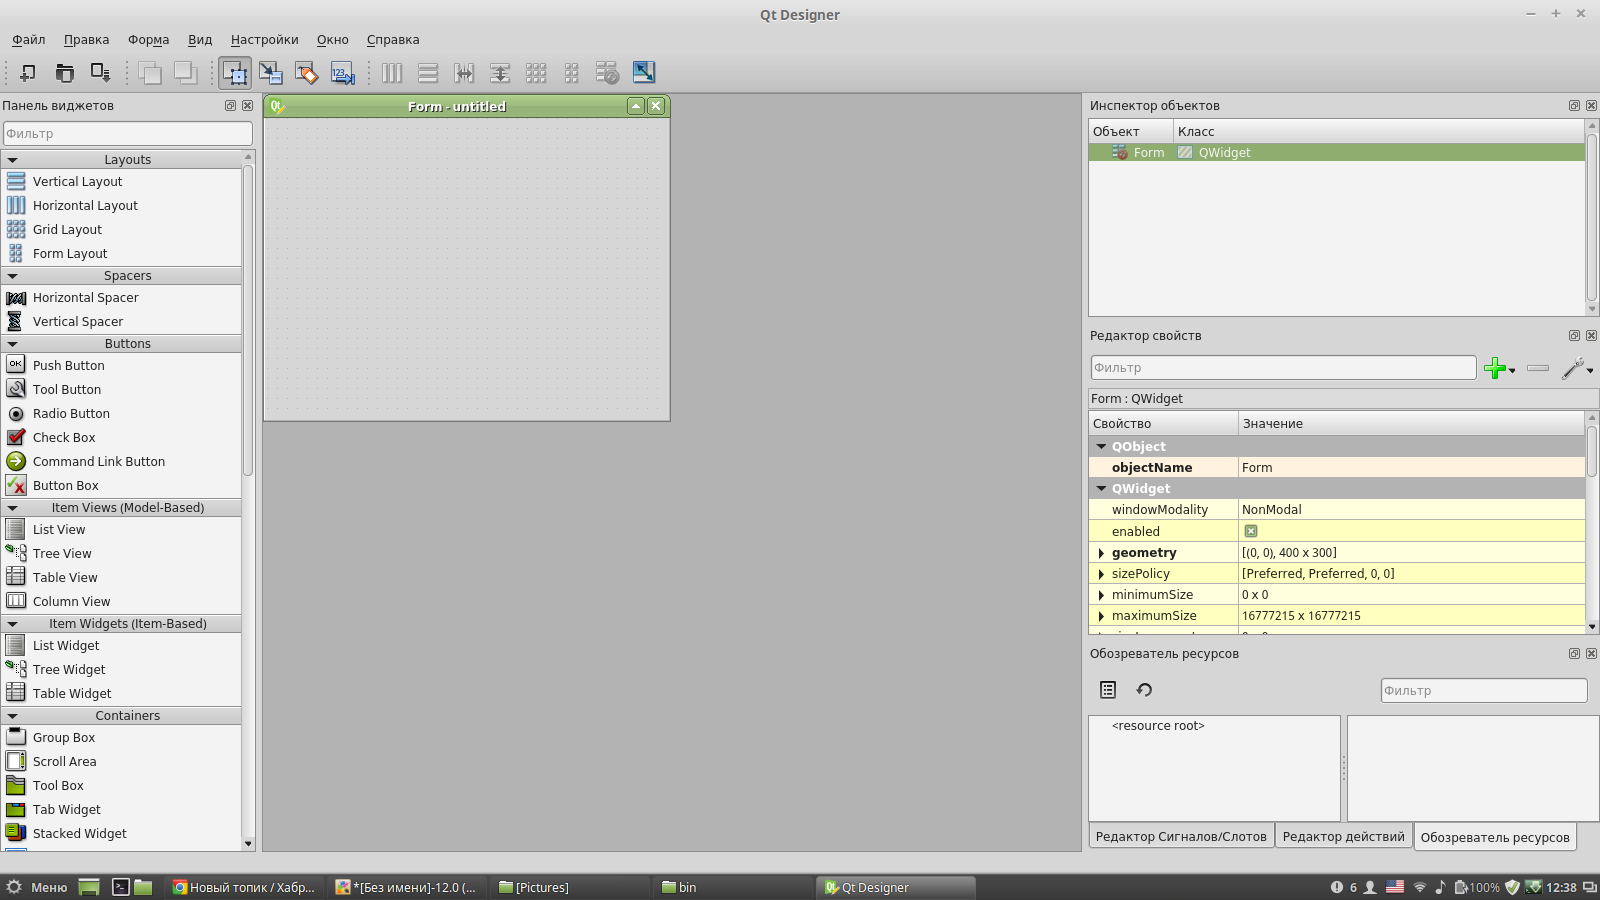Select the Edit Widgets mode icon
Screen dimensions: 1600x900
click(x=235, y=72)
